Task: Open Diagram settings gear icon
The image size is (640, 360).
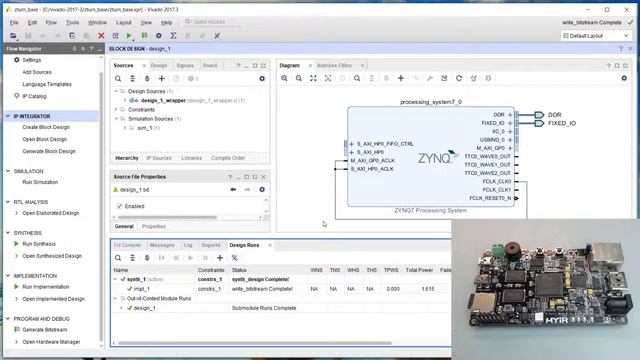Action: pyautogui.click(x=624, y=78)
